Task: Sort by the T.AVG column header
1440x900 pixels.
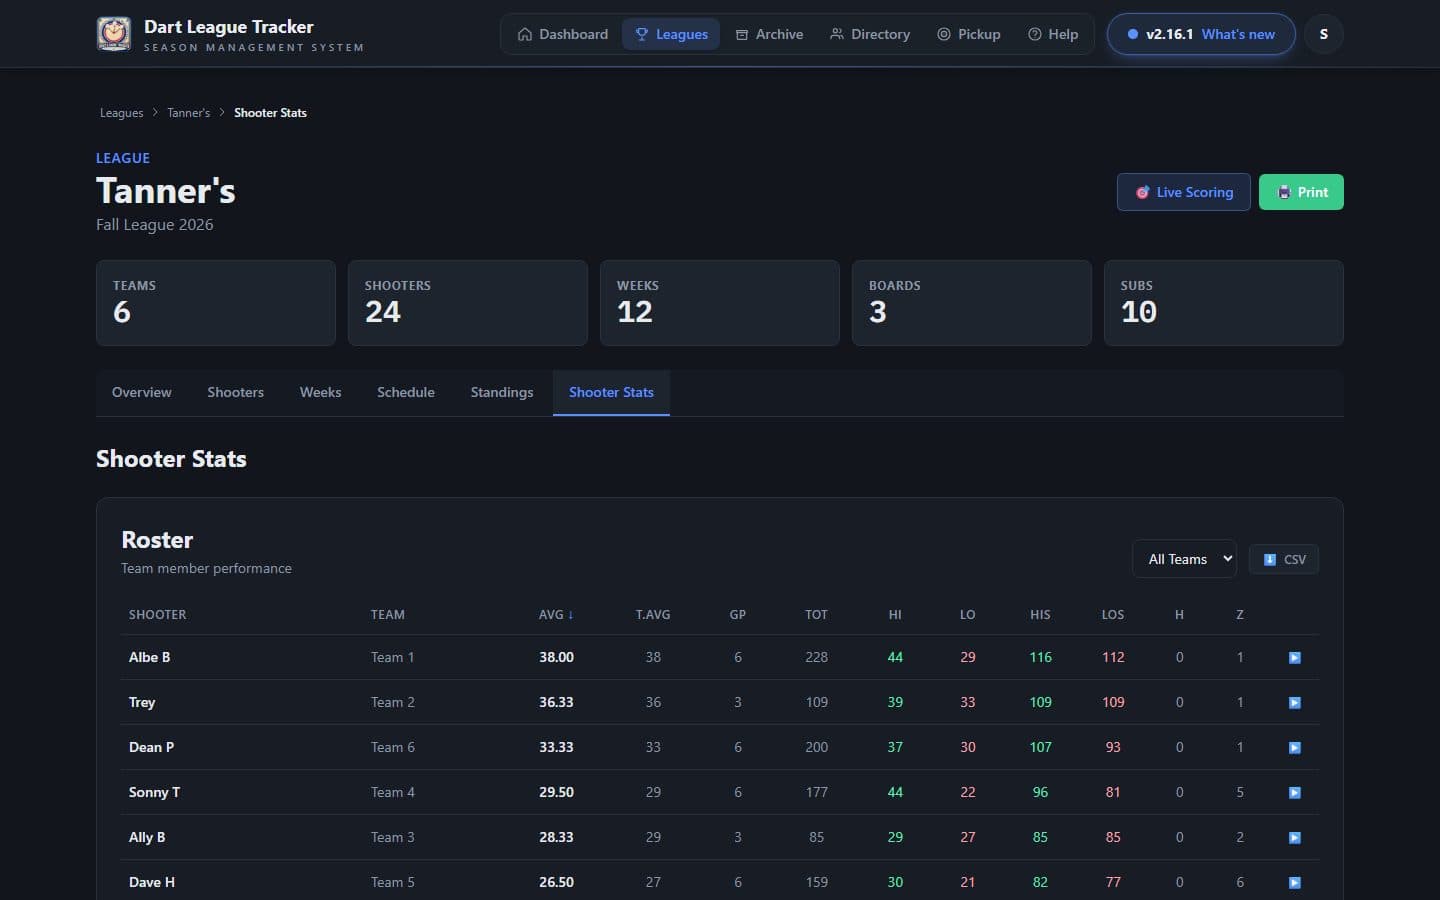Action: click(x=653, y=615)
